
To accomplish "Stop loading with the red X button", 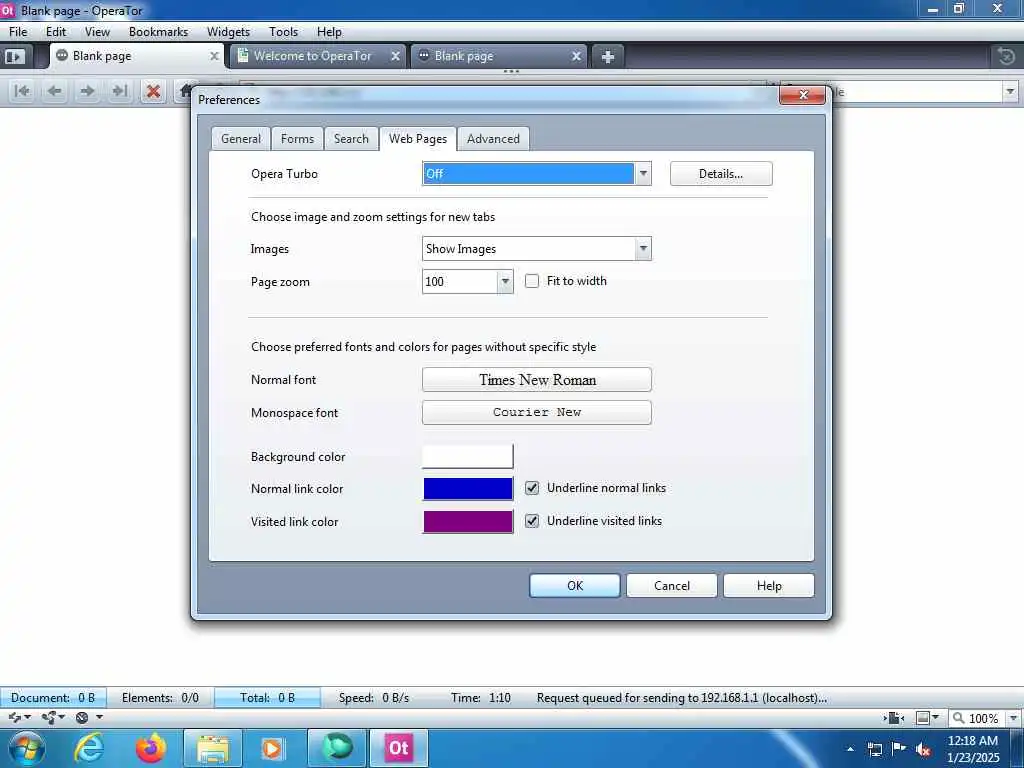I will click(x=153, y=91).
